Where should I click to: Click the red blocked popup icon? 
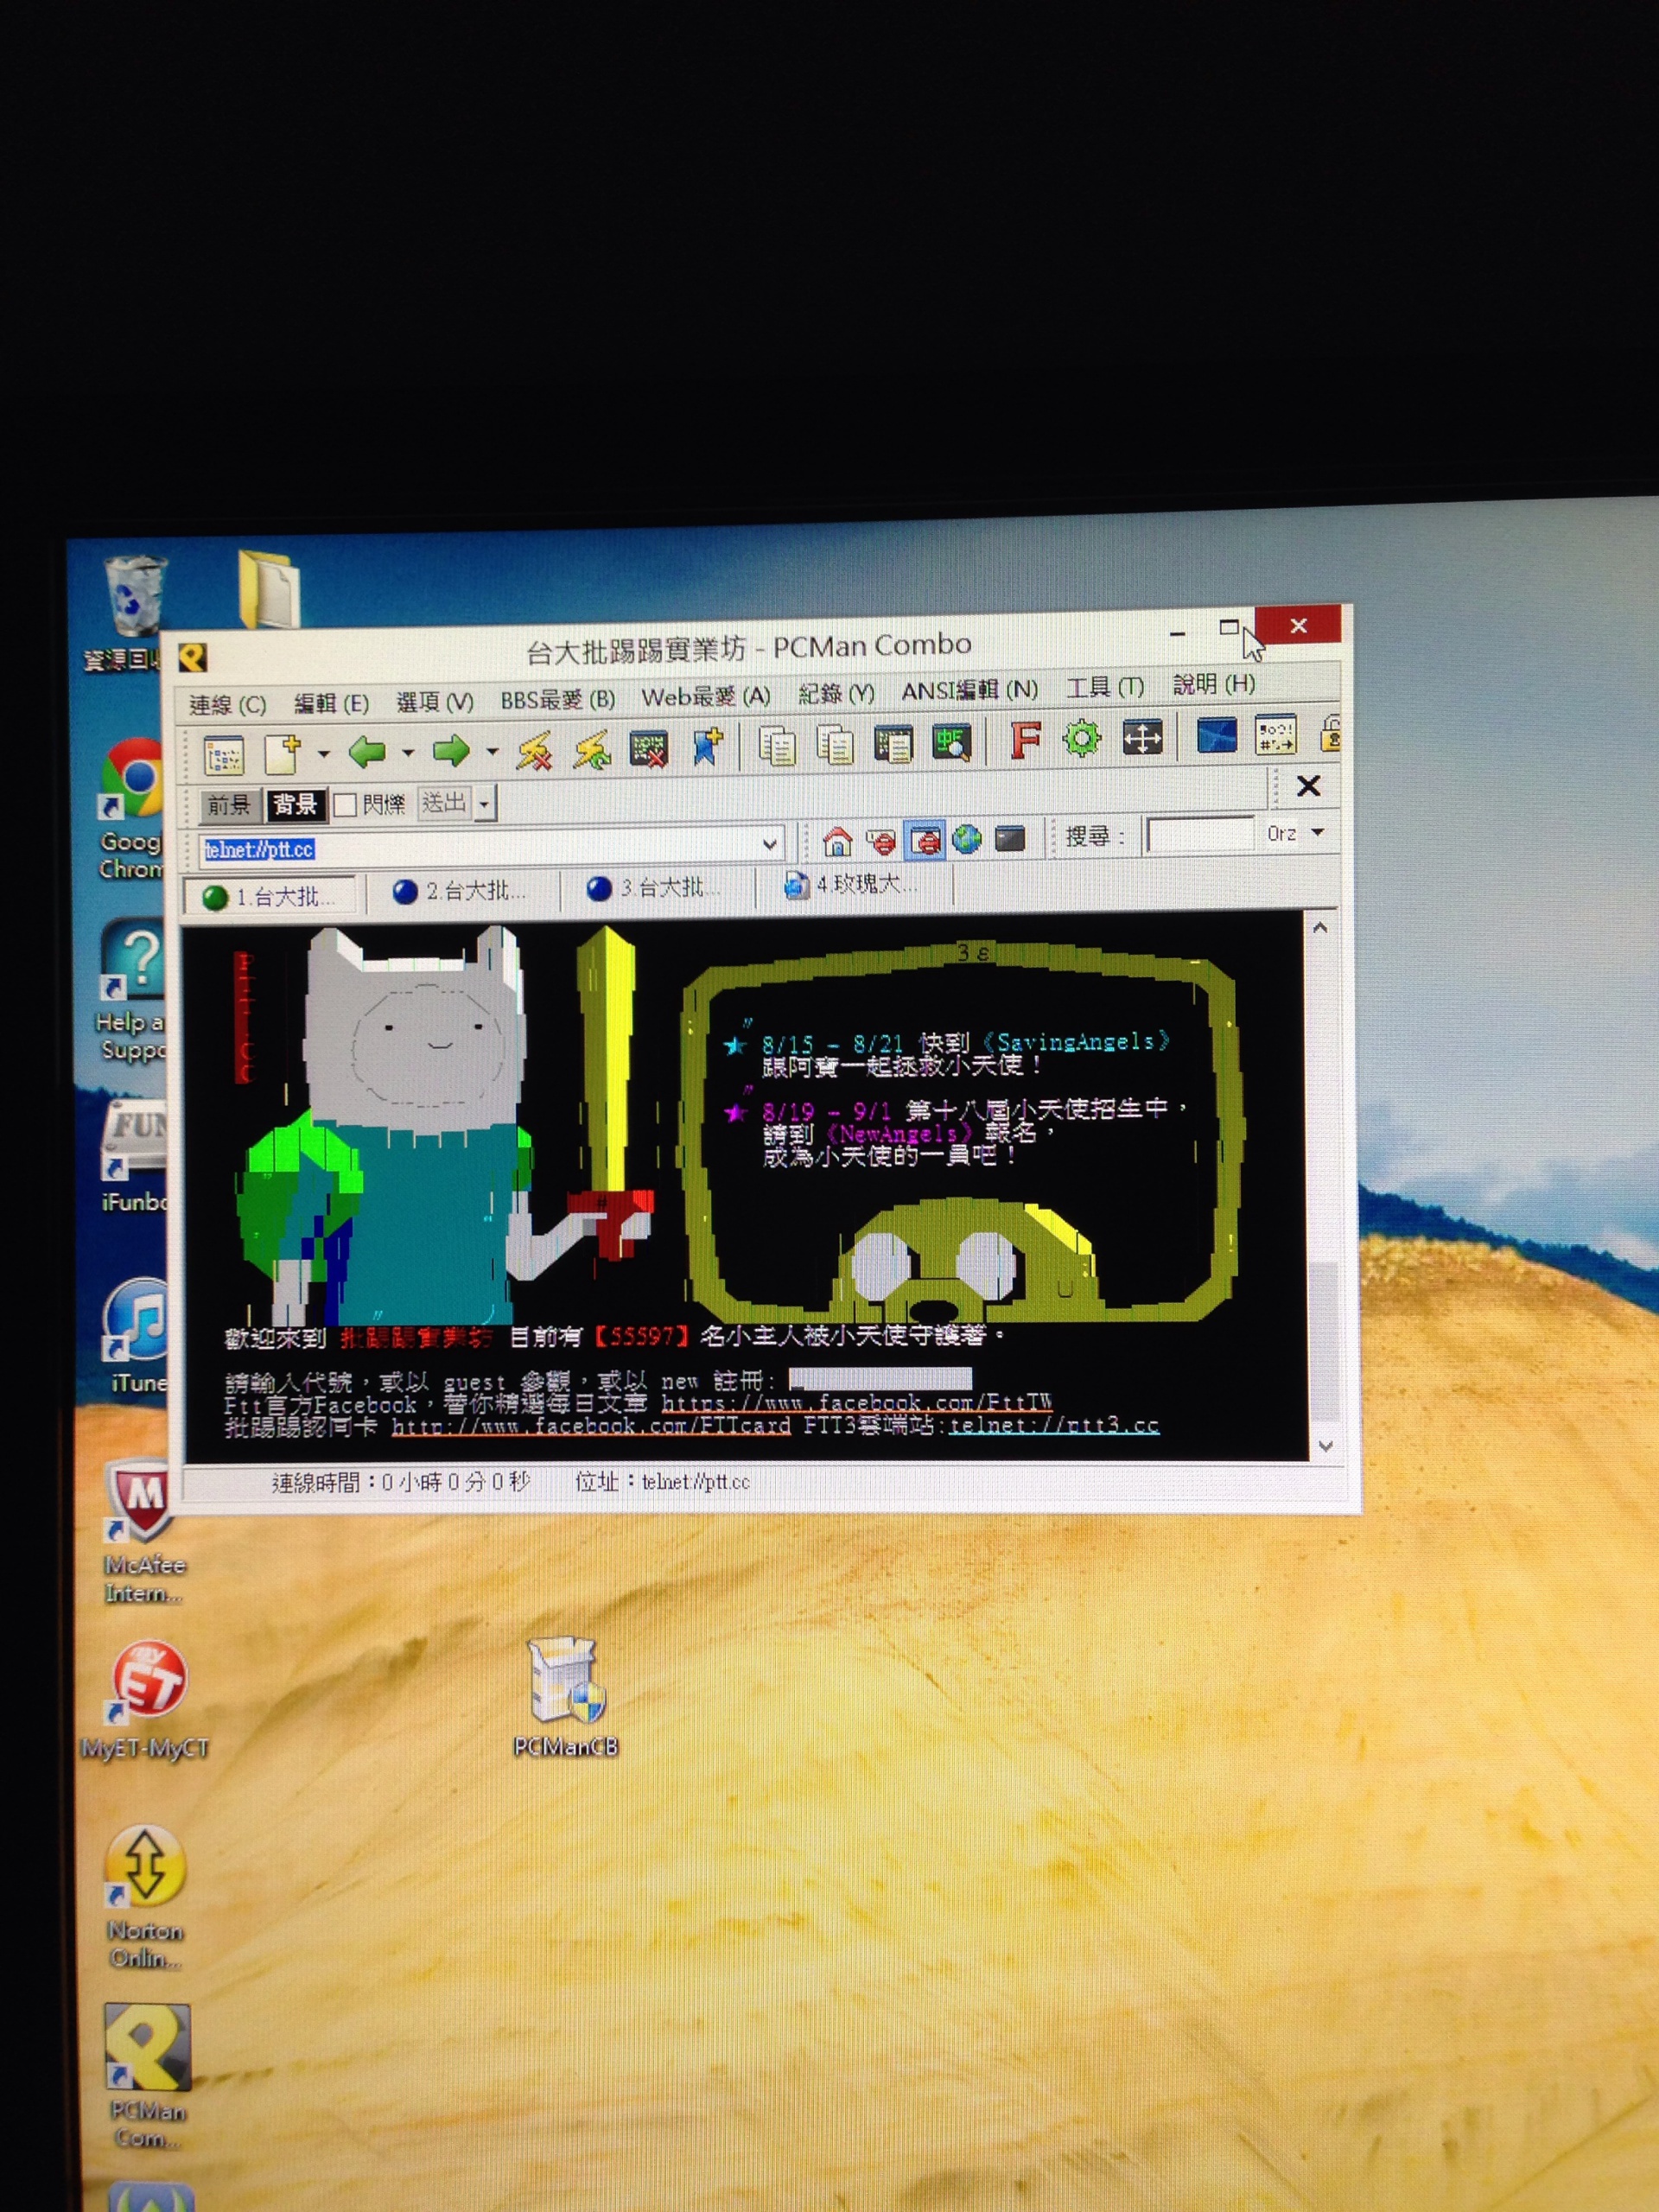point(882,841)
